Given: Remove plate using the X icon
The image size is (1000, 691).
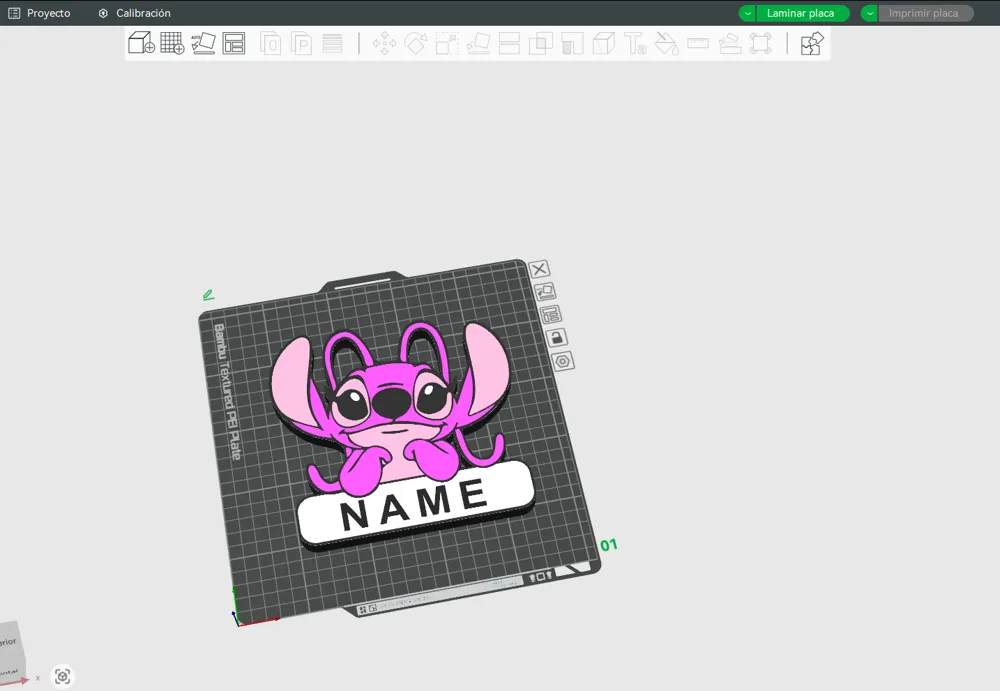Looking at the screenshot, I should point(540,269).
